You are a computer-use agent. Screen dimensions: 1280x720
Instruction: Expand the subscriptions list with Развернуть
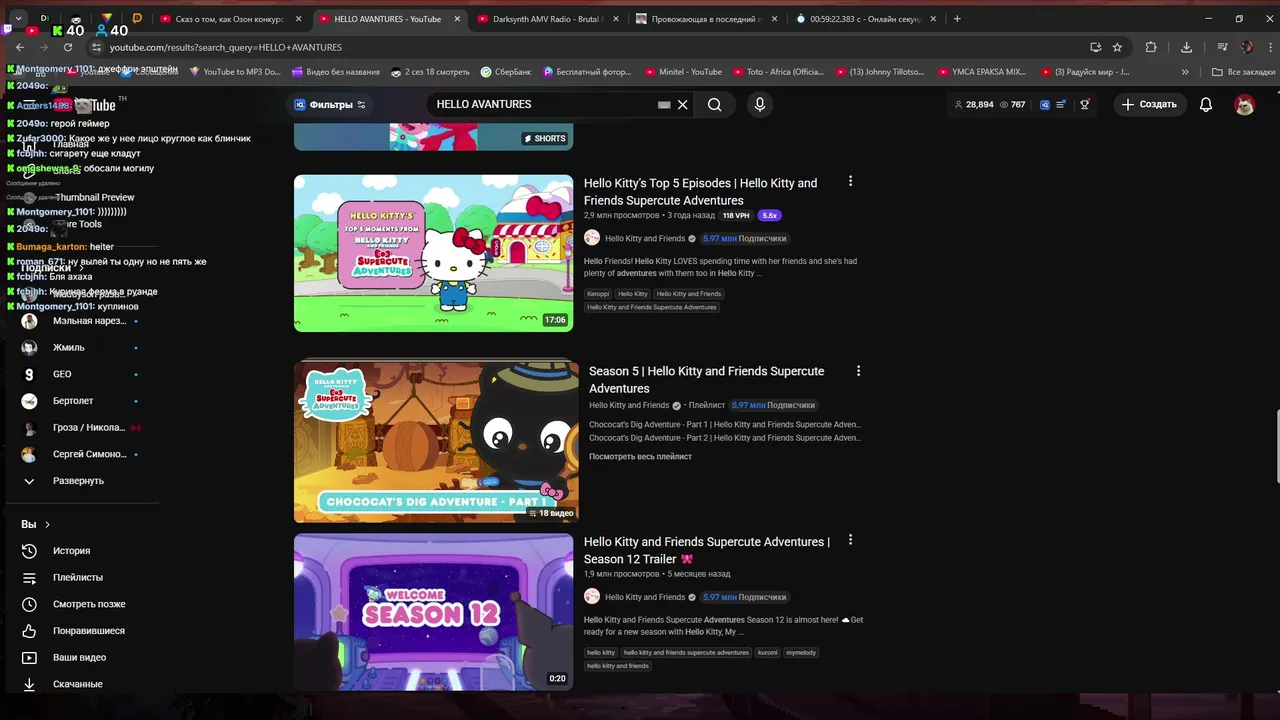tap(78, 481)
